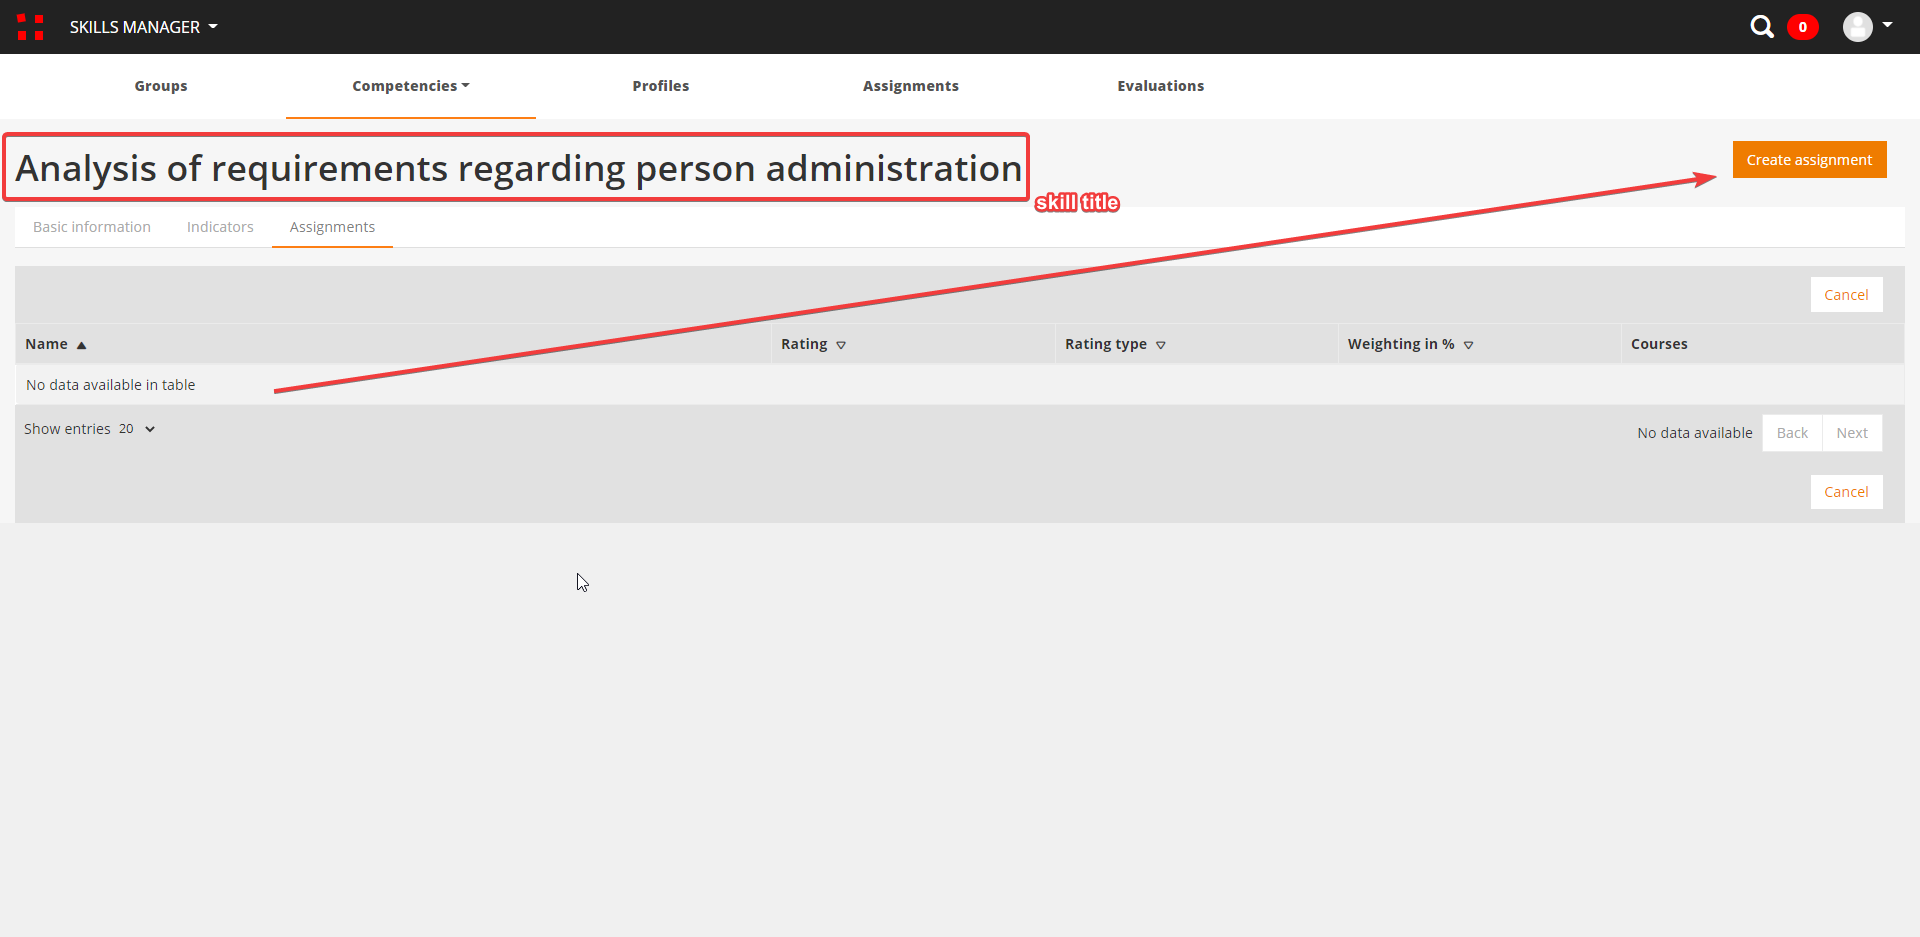Go to the Groups menu
Screen dimensions: 1920x937
click(161, 86)
